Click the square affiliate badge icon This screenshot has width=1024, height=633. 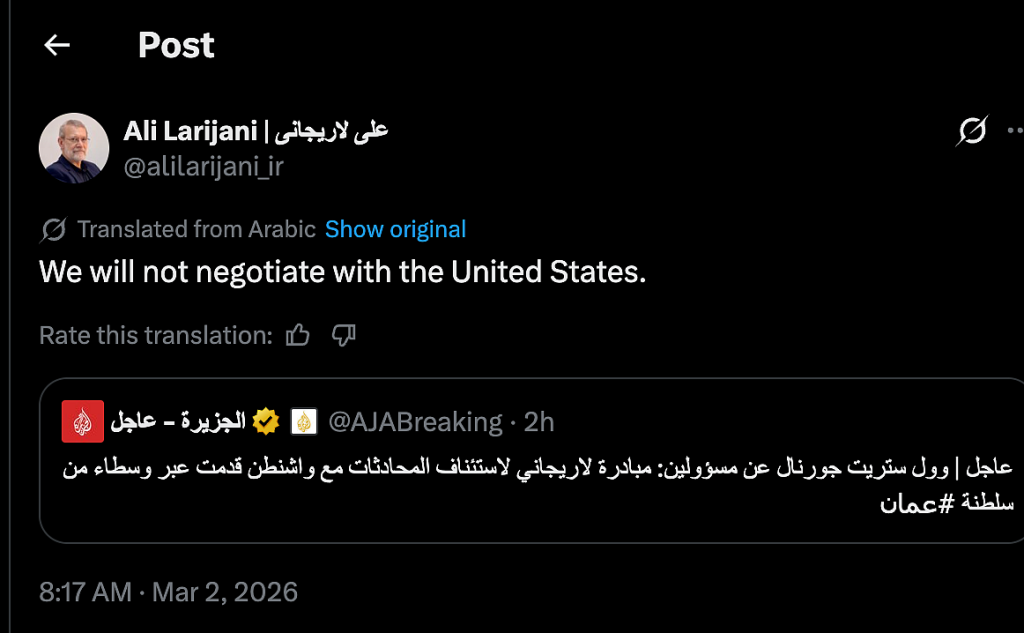[304, 422]
